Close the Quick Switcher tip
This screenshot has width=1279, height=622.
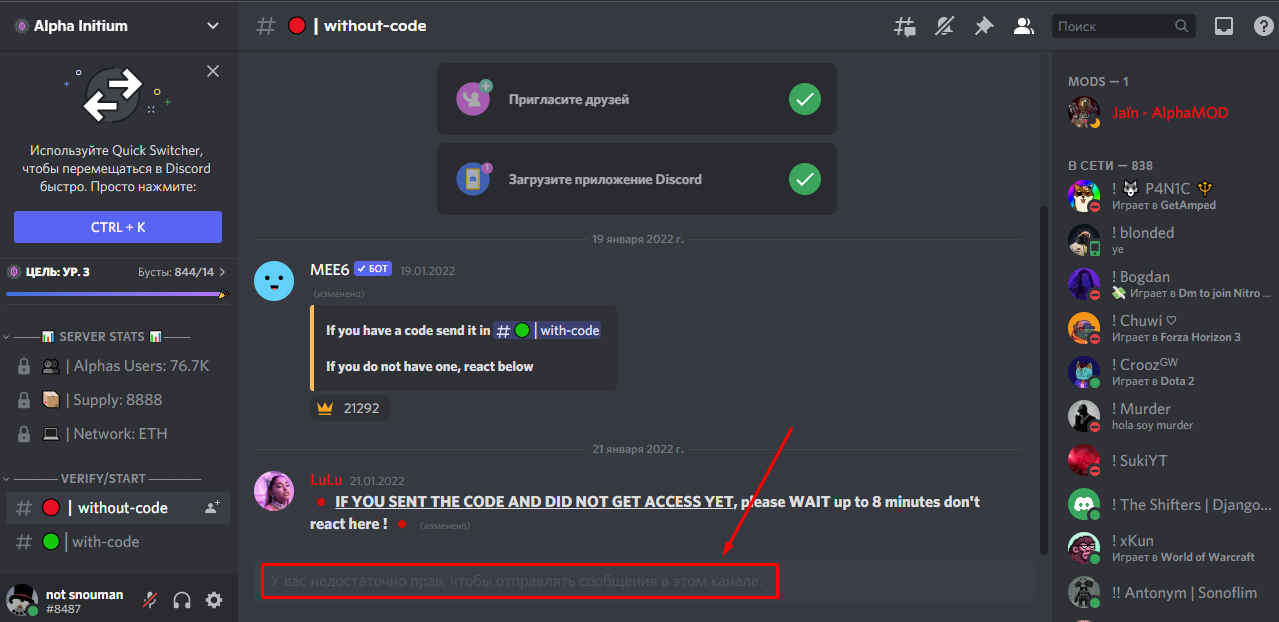point(213,71)
